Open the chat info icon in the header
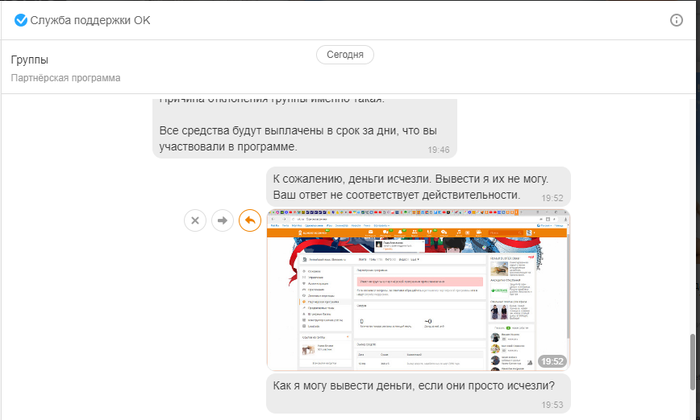Viewport: 700px width, 420px height. 676,20
